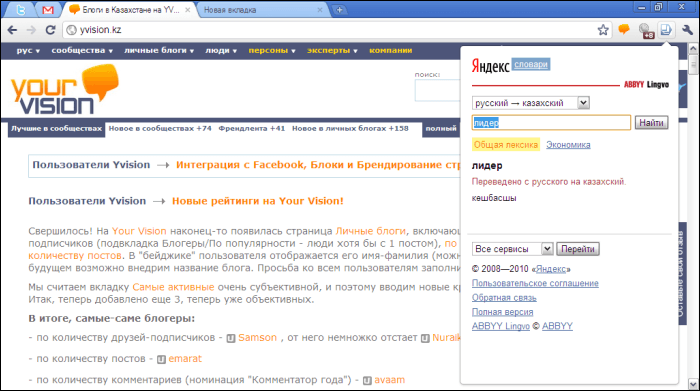
Task: Click the Найти search button
Action: point(651,123)
